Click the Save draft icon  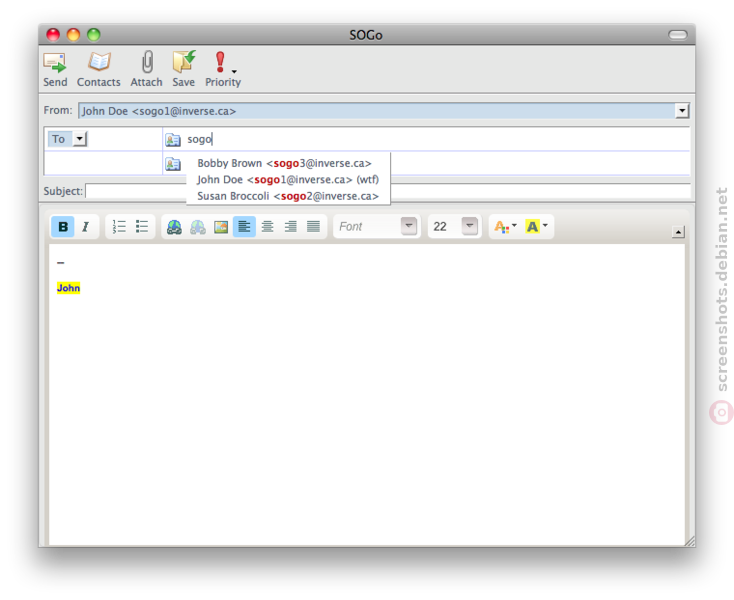point(184,70)
